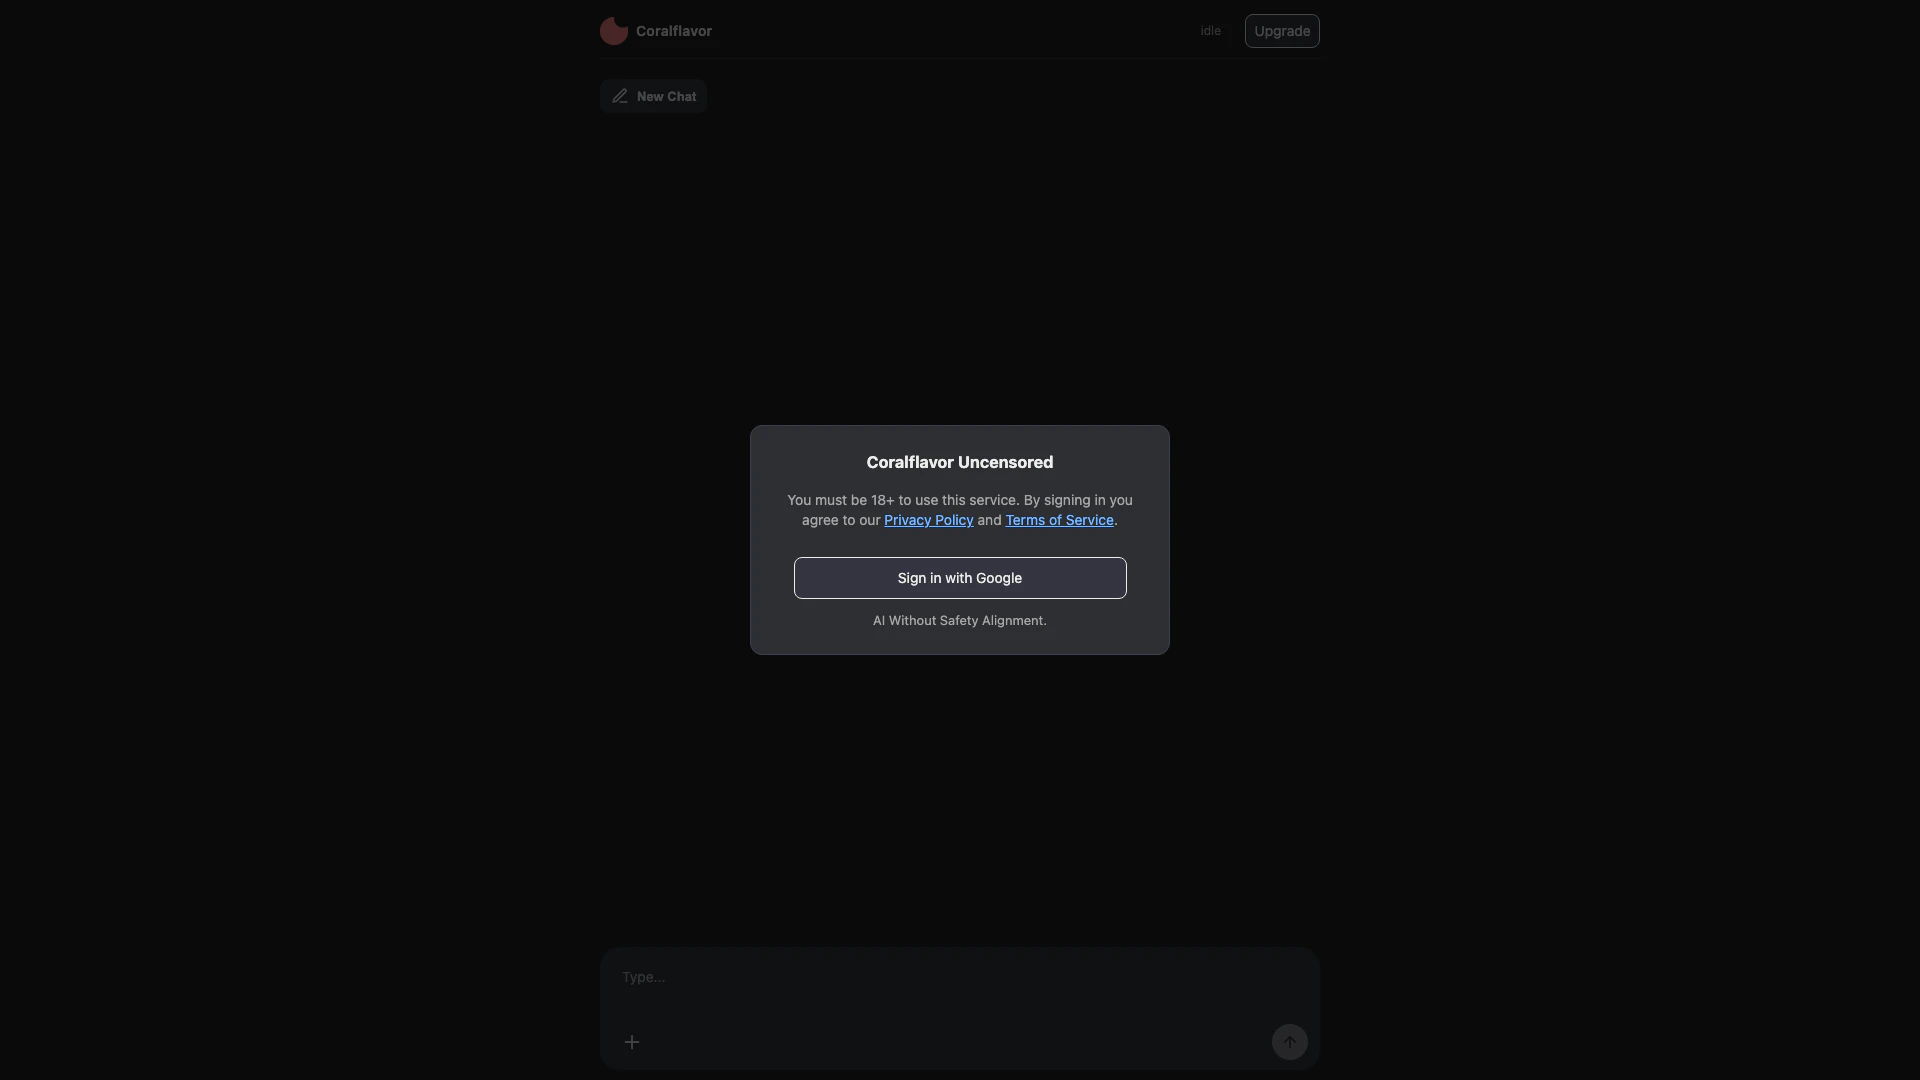Open the Upgrade plan button
1920x1080 pixels.
pos(1282,31)
